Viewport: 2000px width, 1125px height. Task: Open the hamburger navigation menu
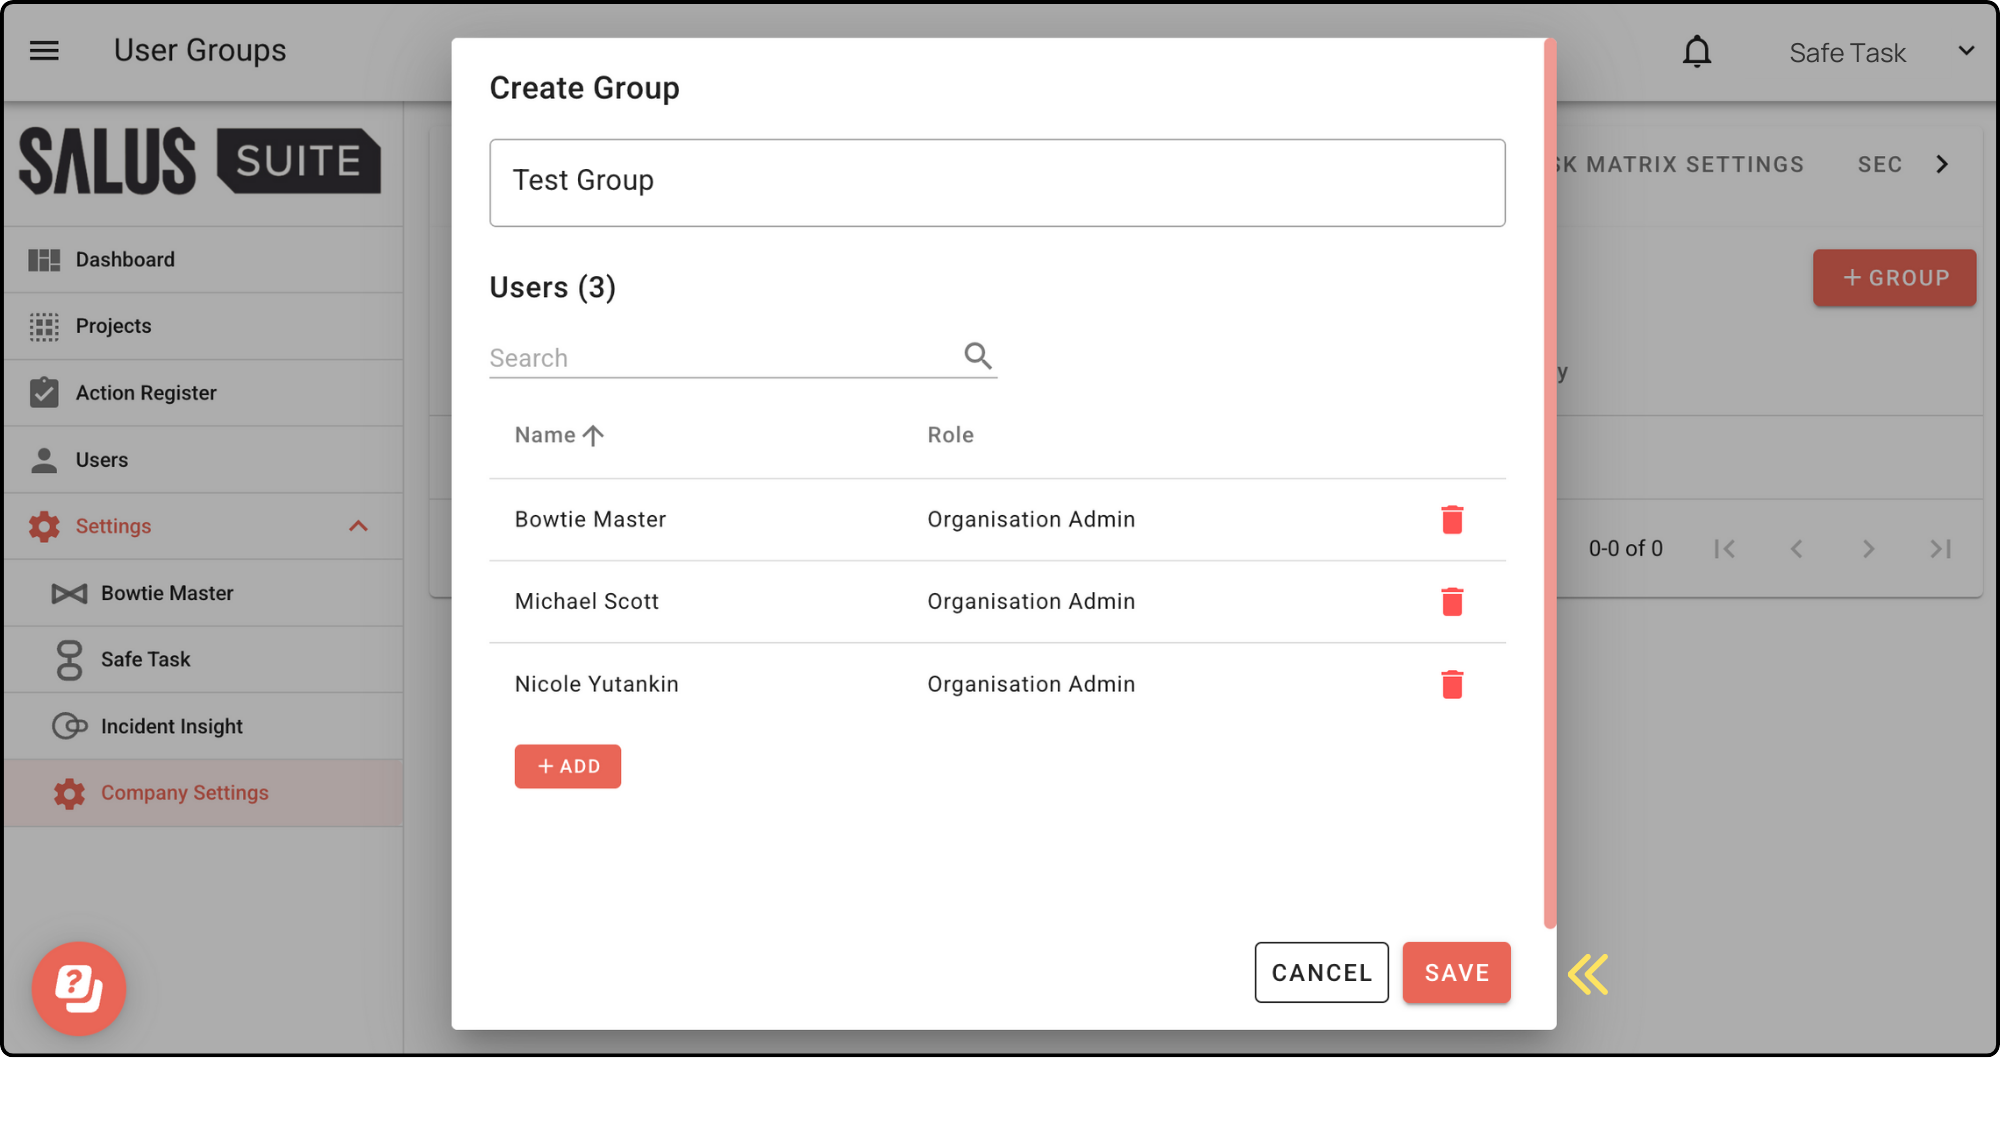[x=44, y=51]
